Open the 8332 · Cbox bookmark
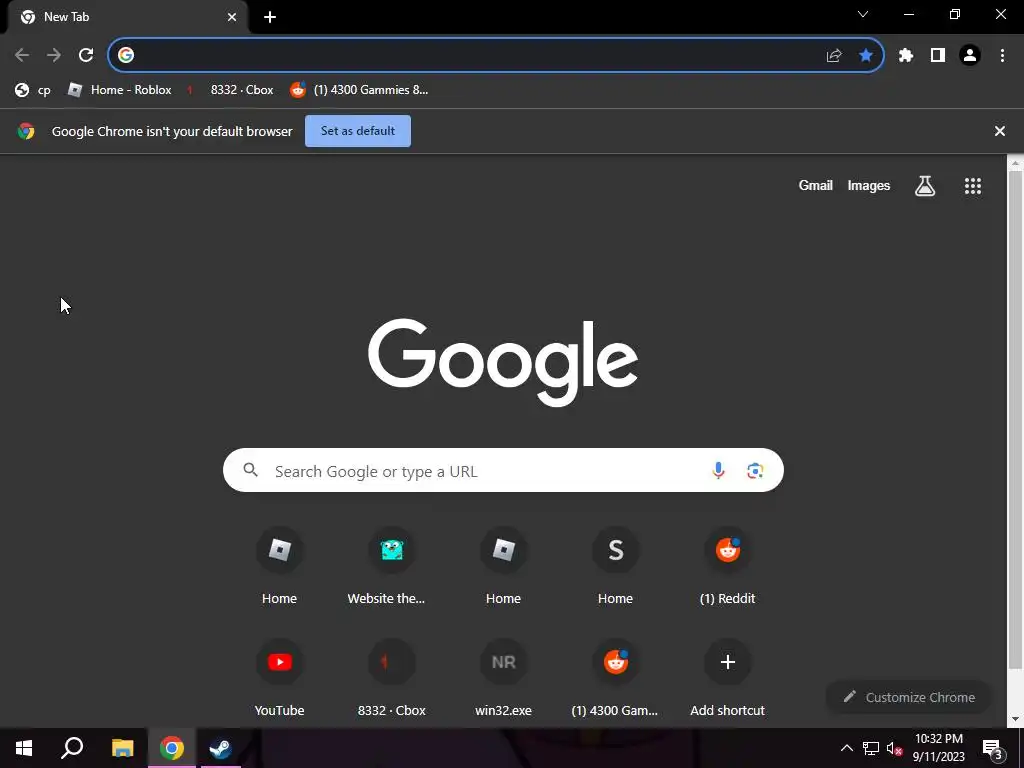Image resolution: width=1024 pixels, height=768 pixels. [x=229, y=90]
